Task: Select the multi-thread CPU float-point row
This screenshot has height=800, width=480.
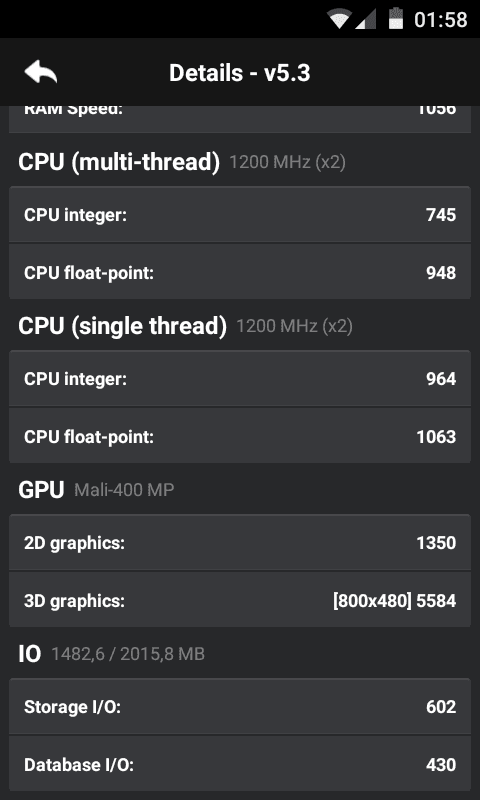Action: (x=240, y=272)
